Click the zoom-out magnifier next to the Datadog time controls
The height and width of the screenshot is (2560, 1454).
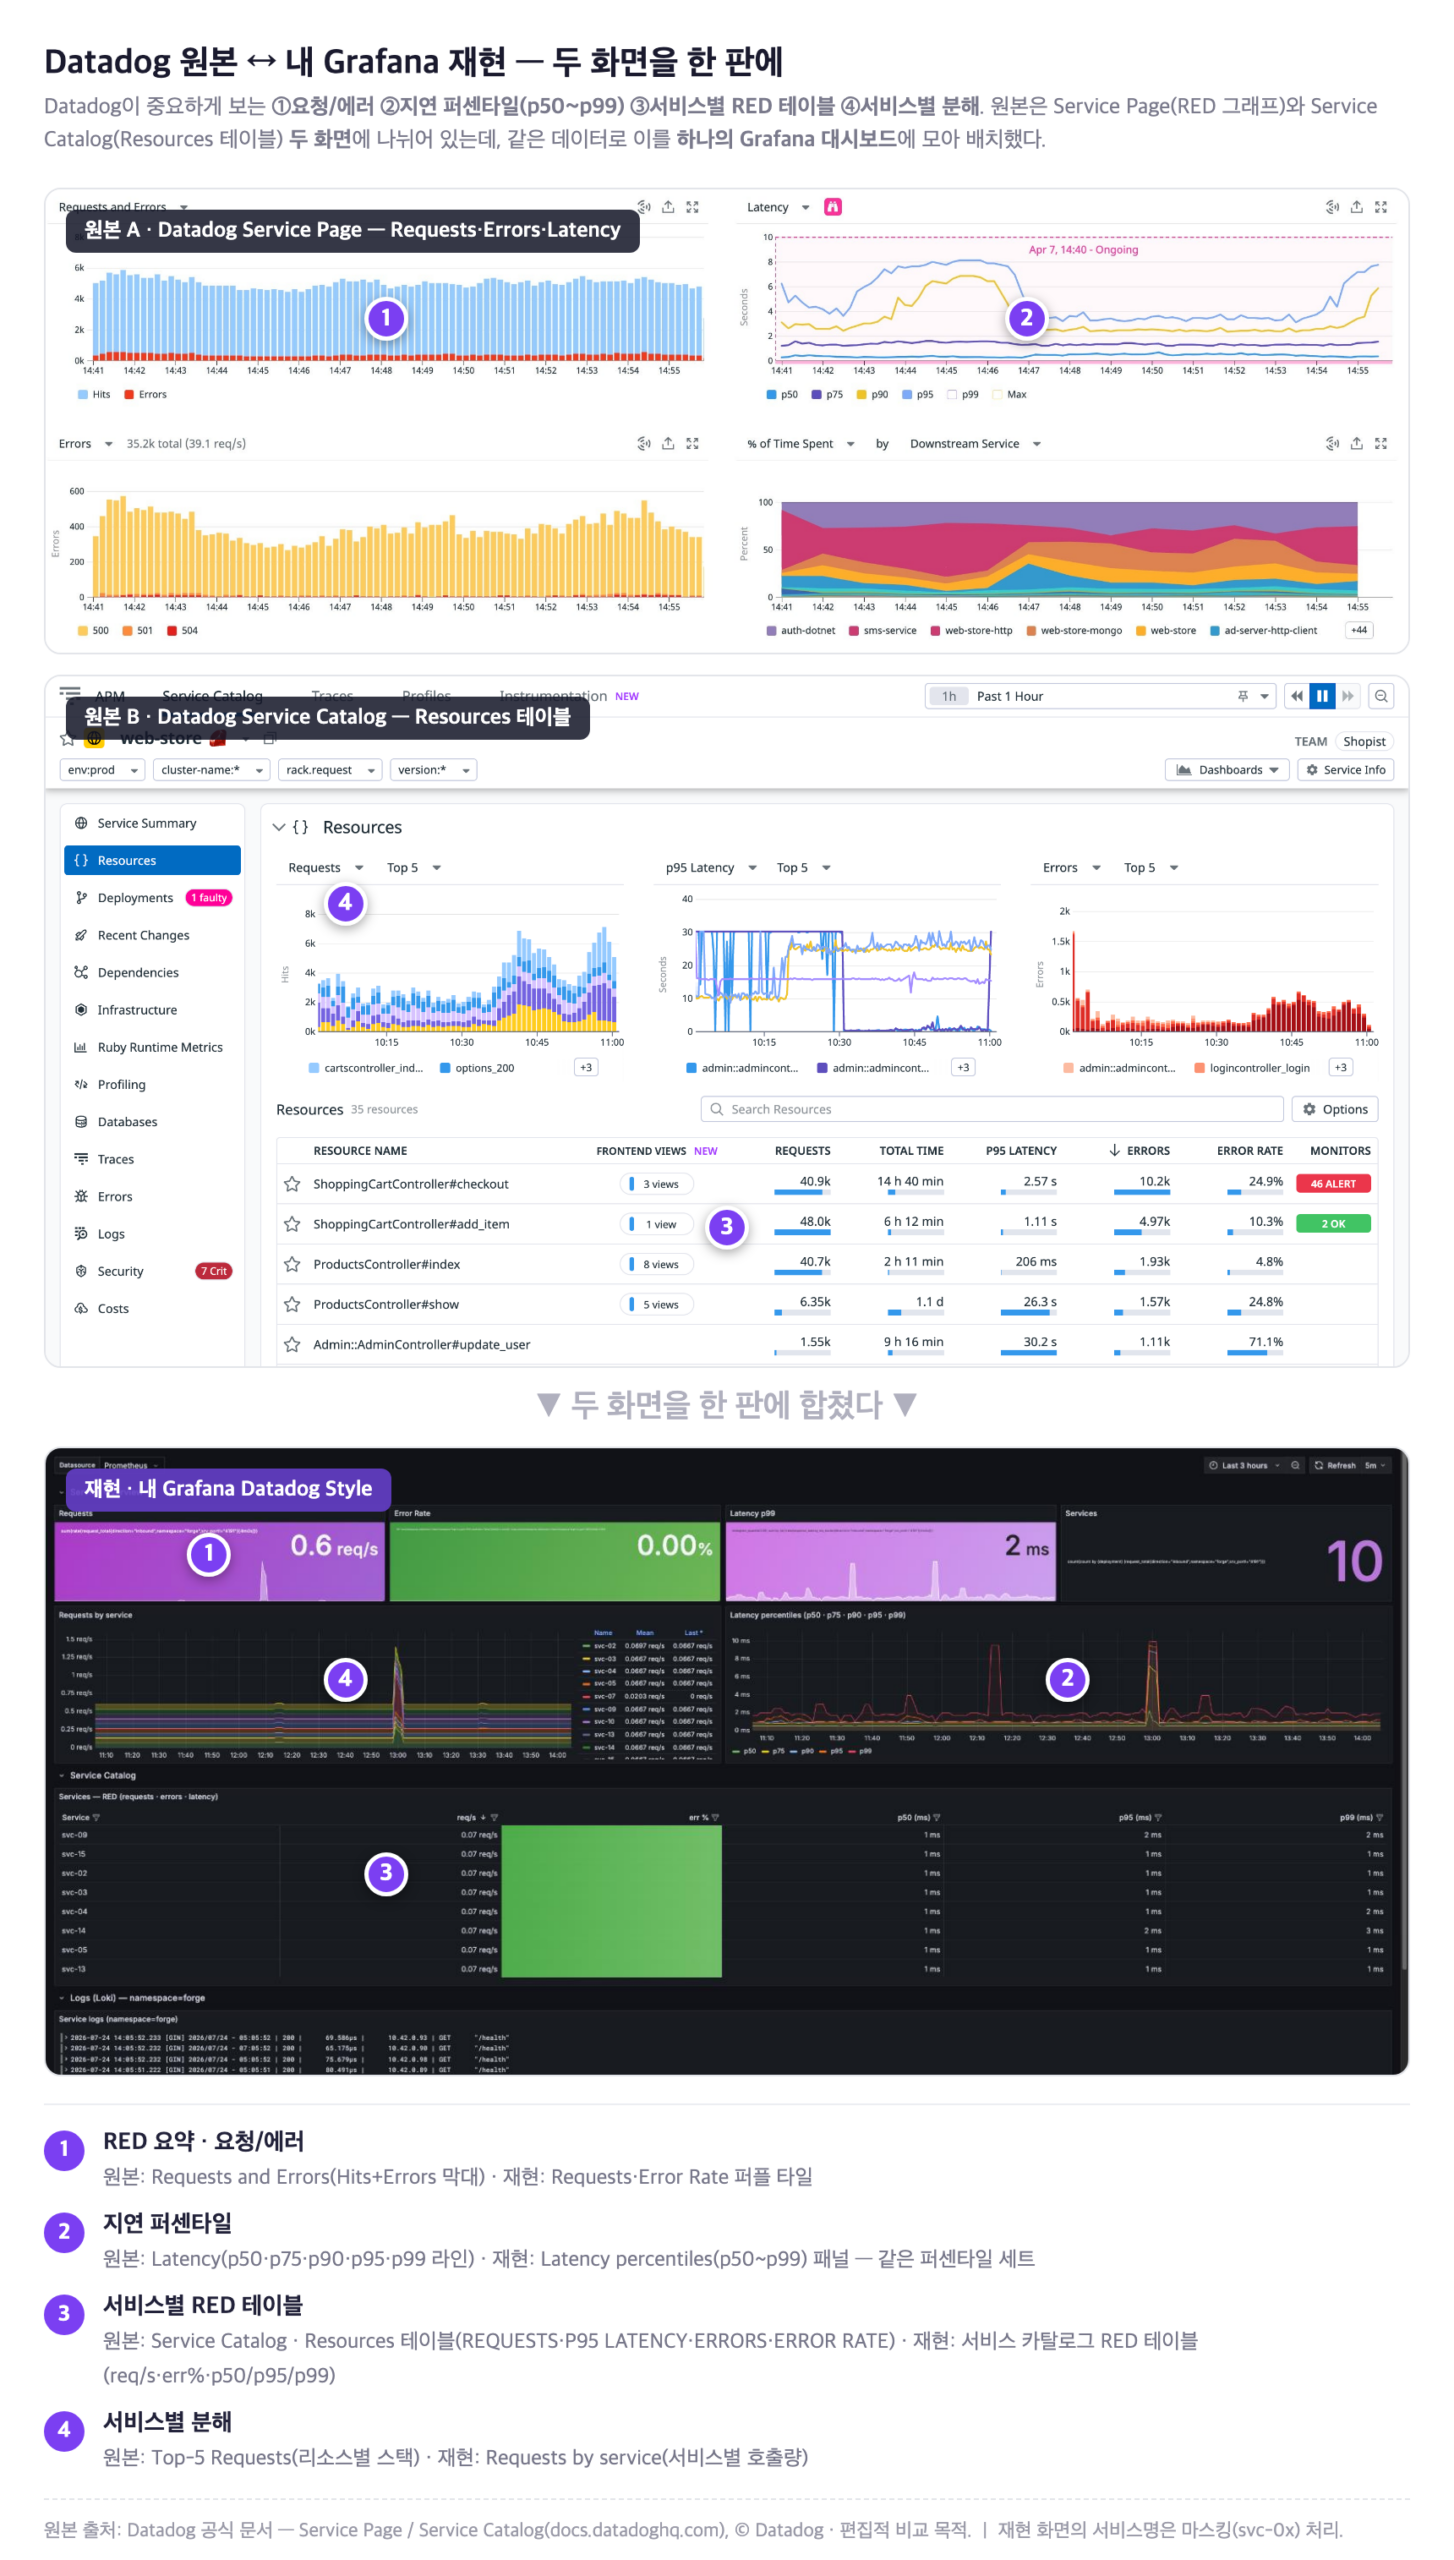pyautogui.click(x=1380, y=696)
